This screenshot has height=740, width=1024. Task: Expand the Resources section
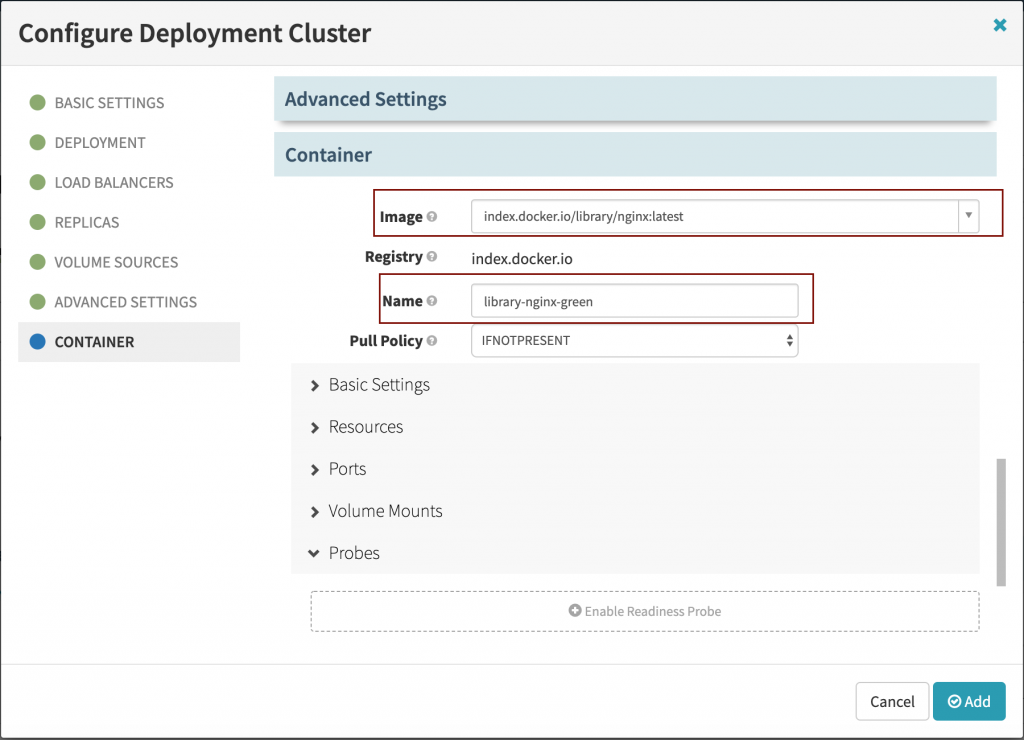(x=365, y=427)
